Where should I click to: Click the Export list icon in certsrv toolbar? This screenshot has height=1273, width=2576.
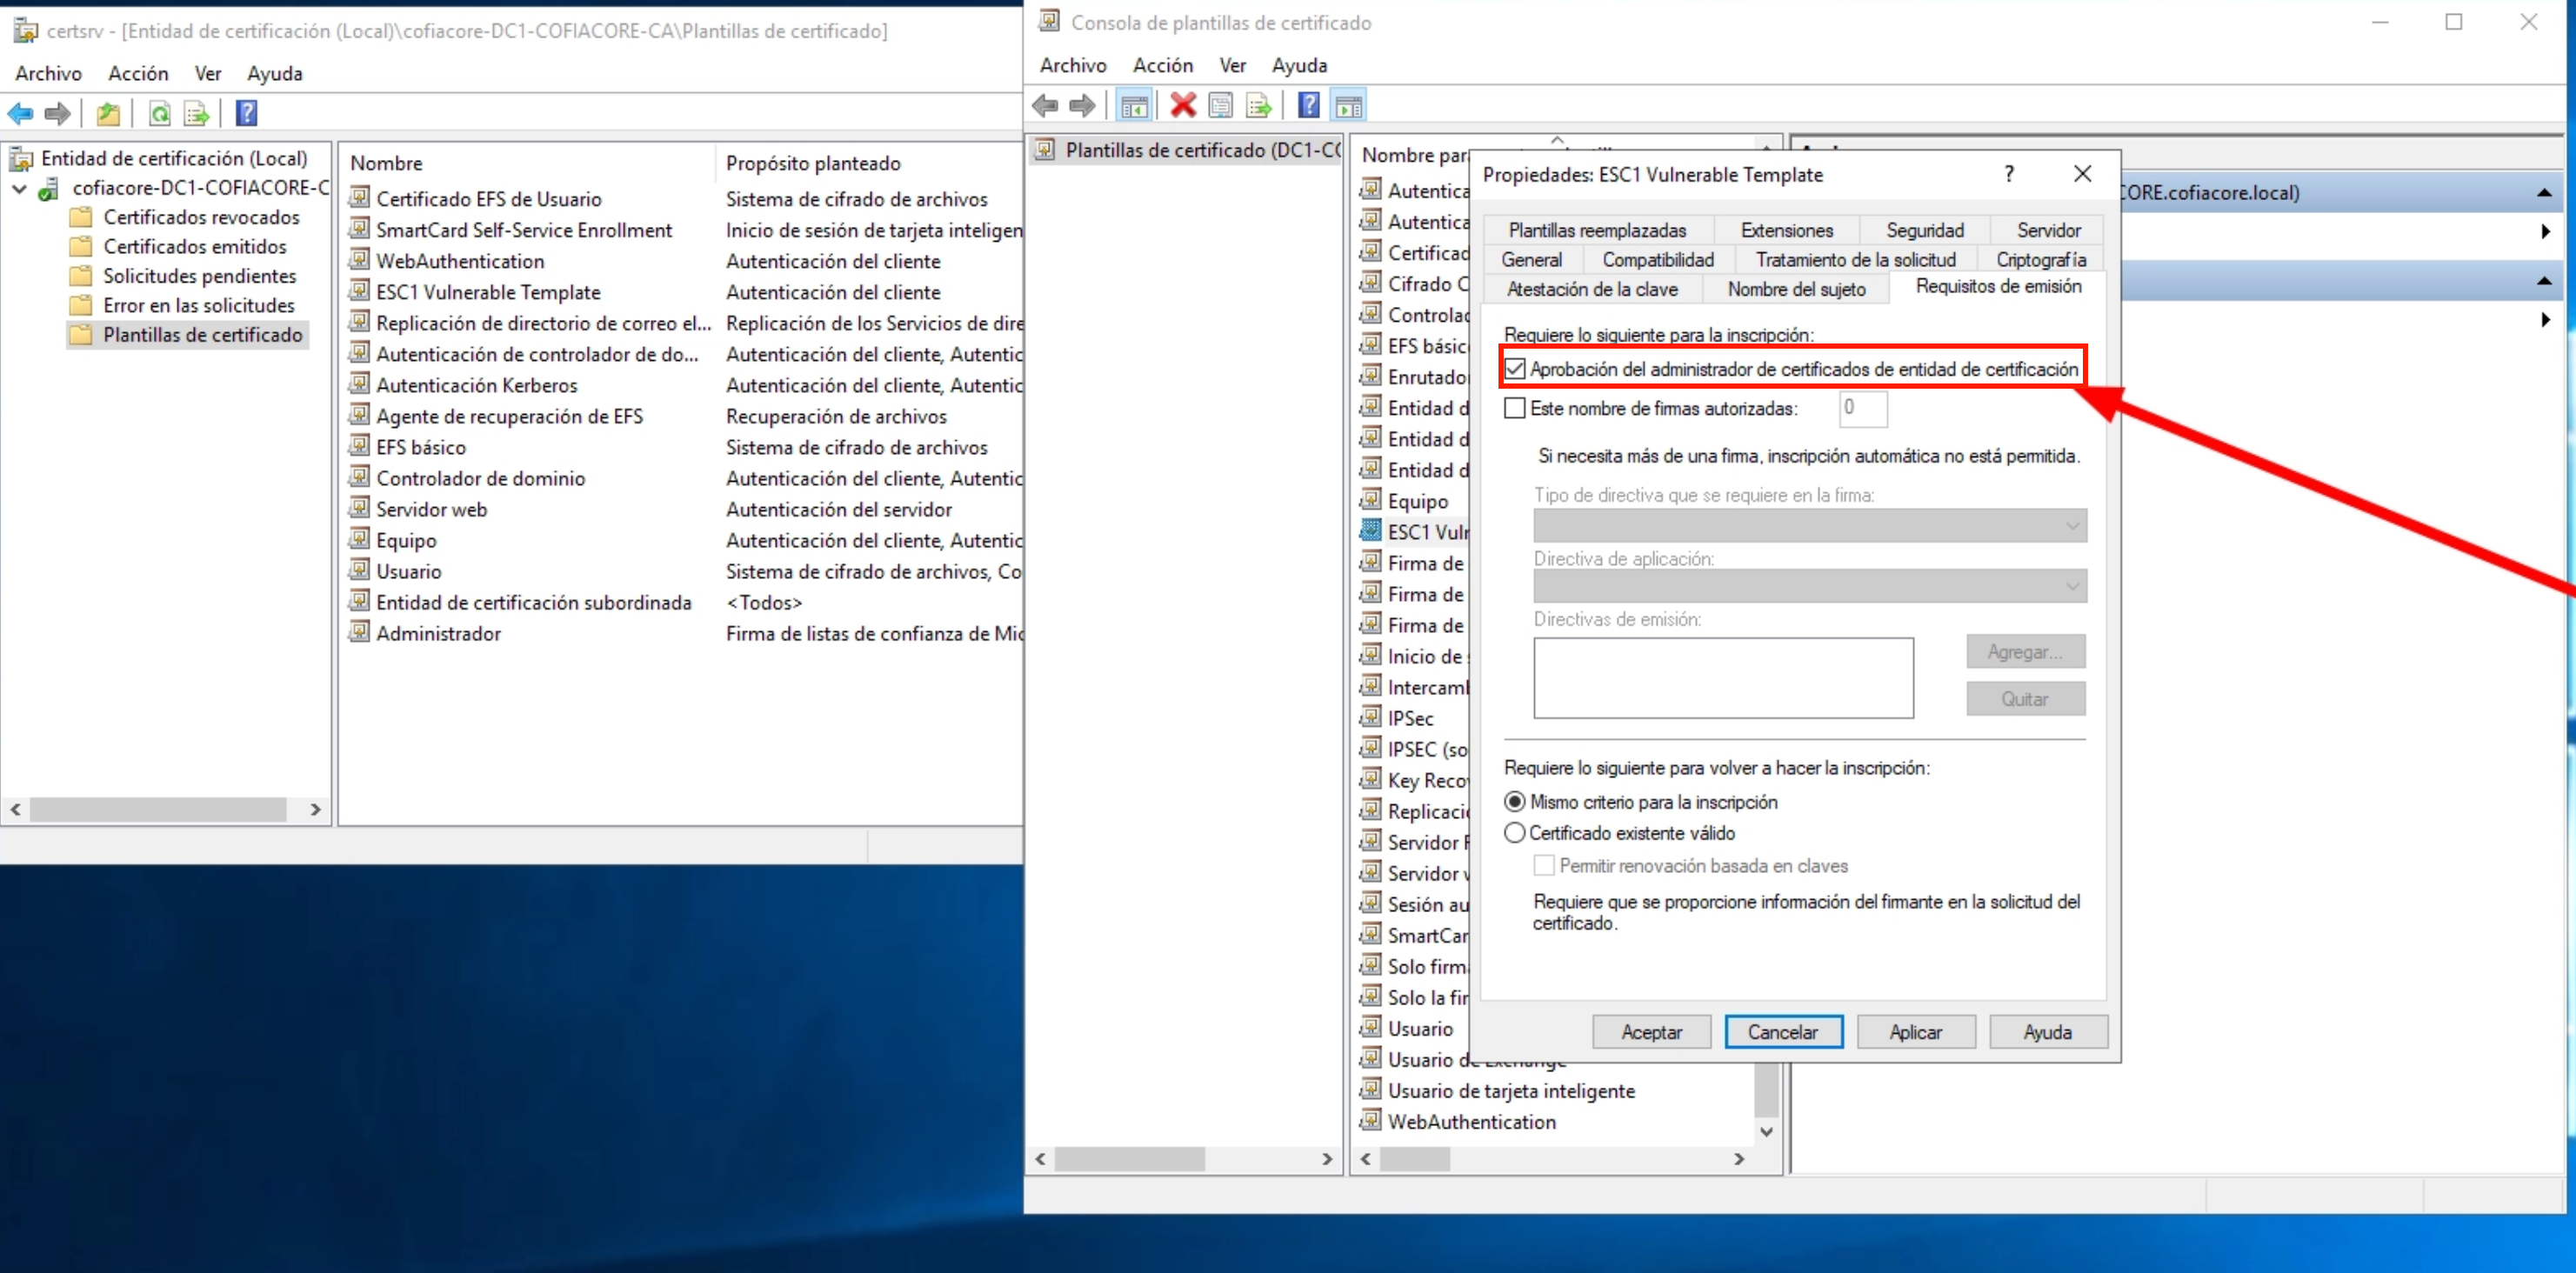coord(196,114)
